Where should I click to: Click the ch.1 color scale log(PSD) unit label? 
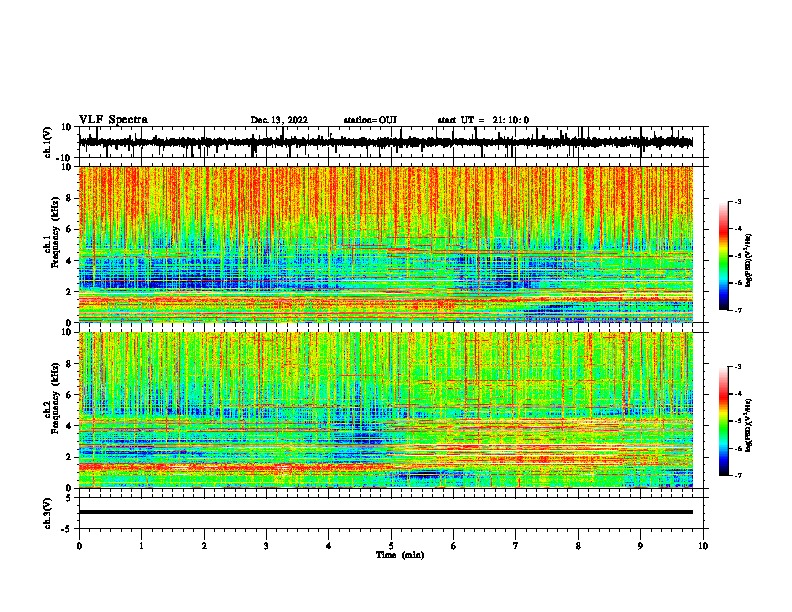749,261
